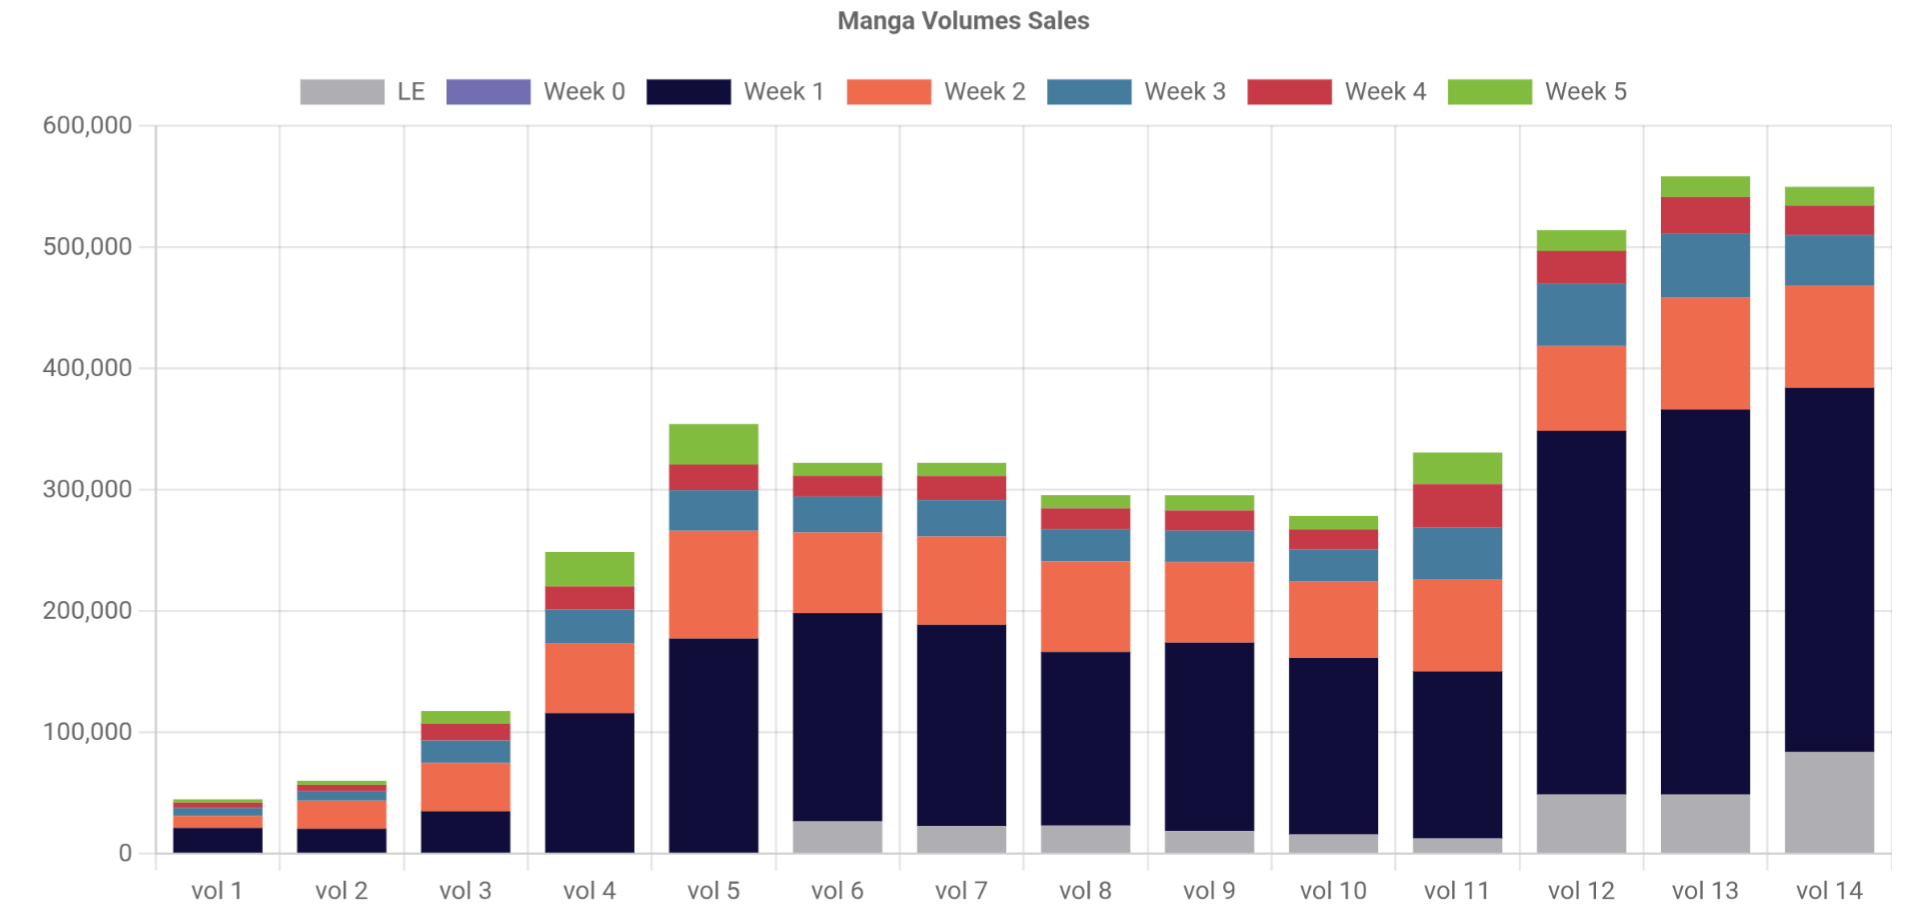Click the vol 4 Week 1 navy segment
Image resolution: width=1926 pixels, height=912 pixels.
tap(590, 783)
